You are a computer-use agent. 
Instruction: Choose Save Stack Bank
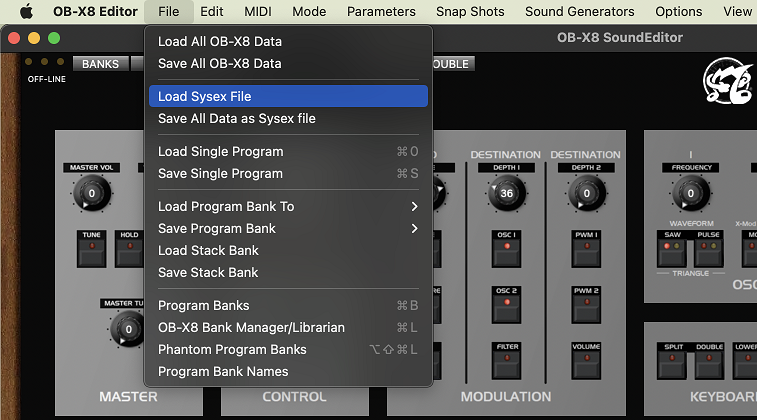pos(288,272)
